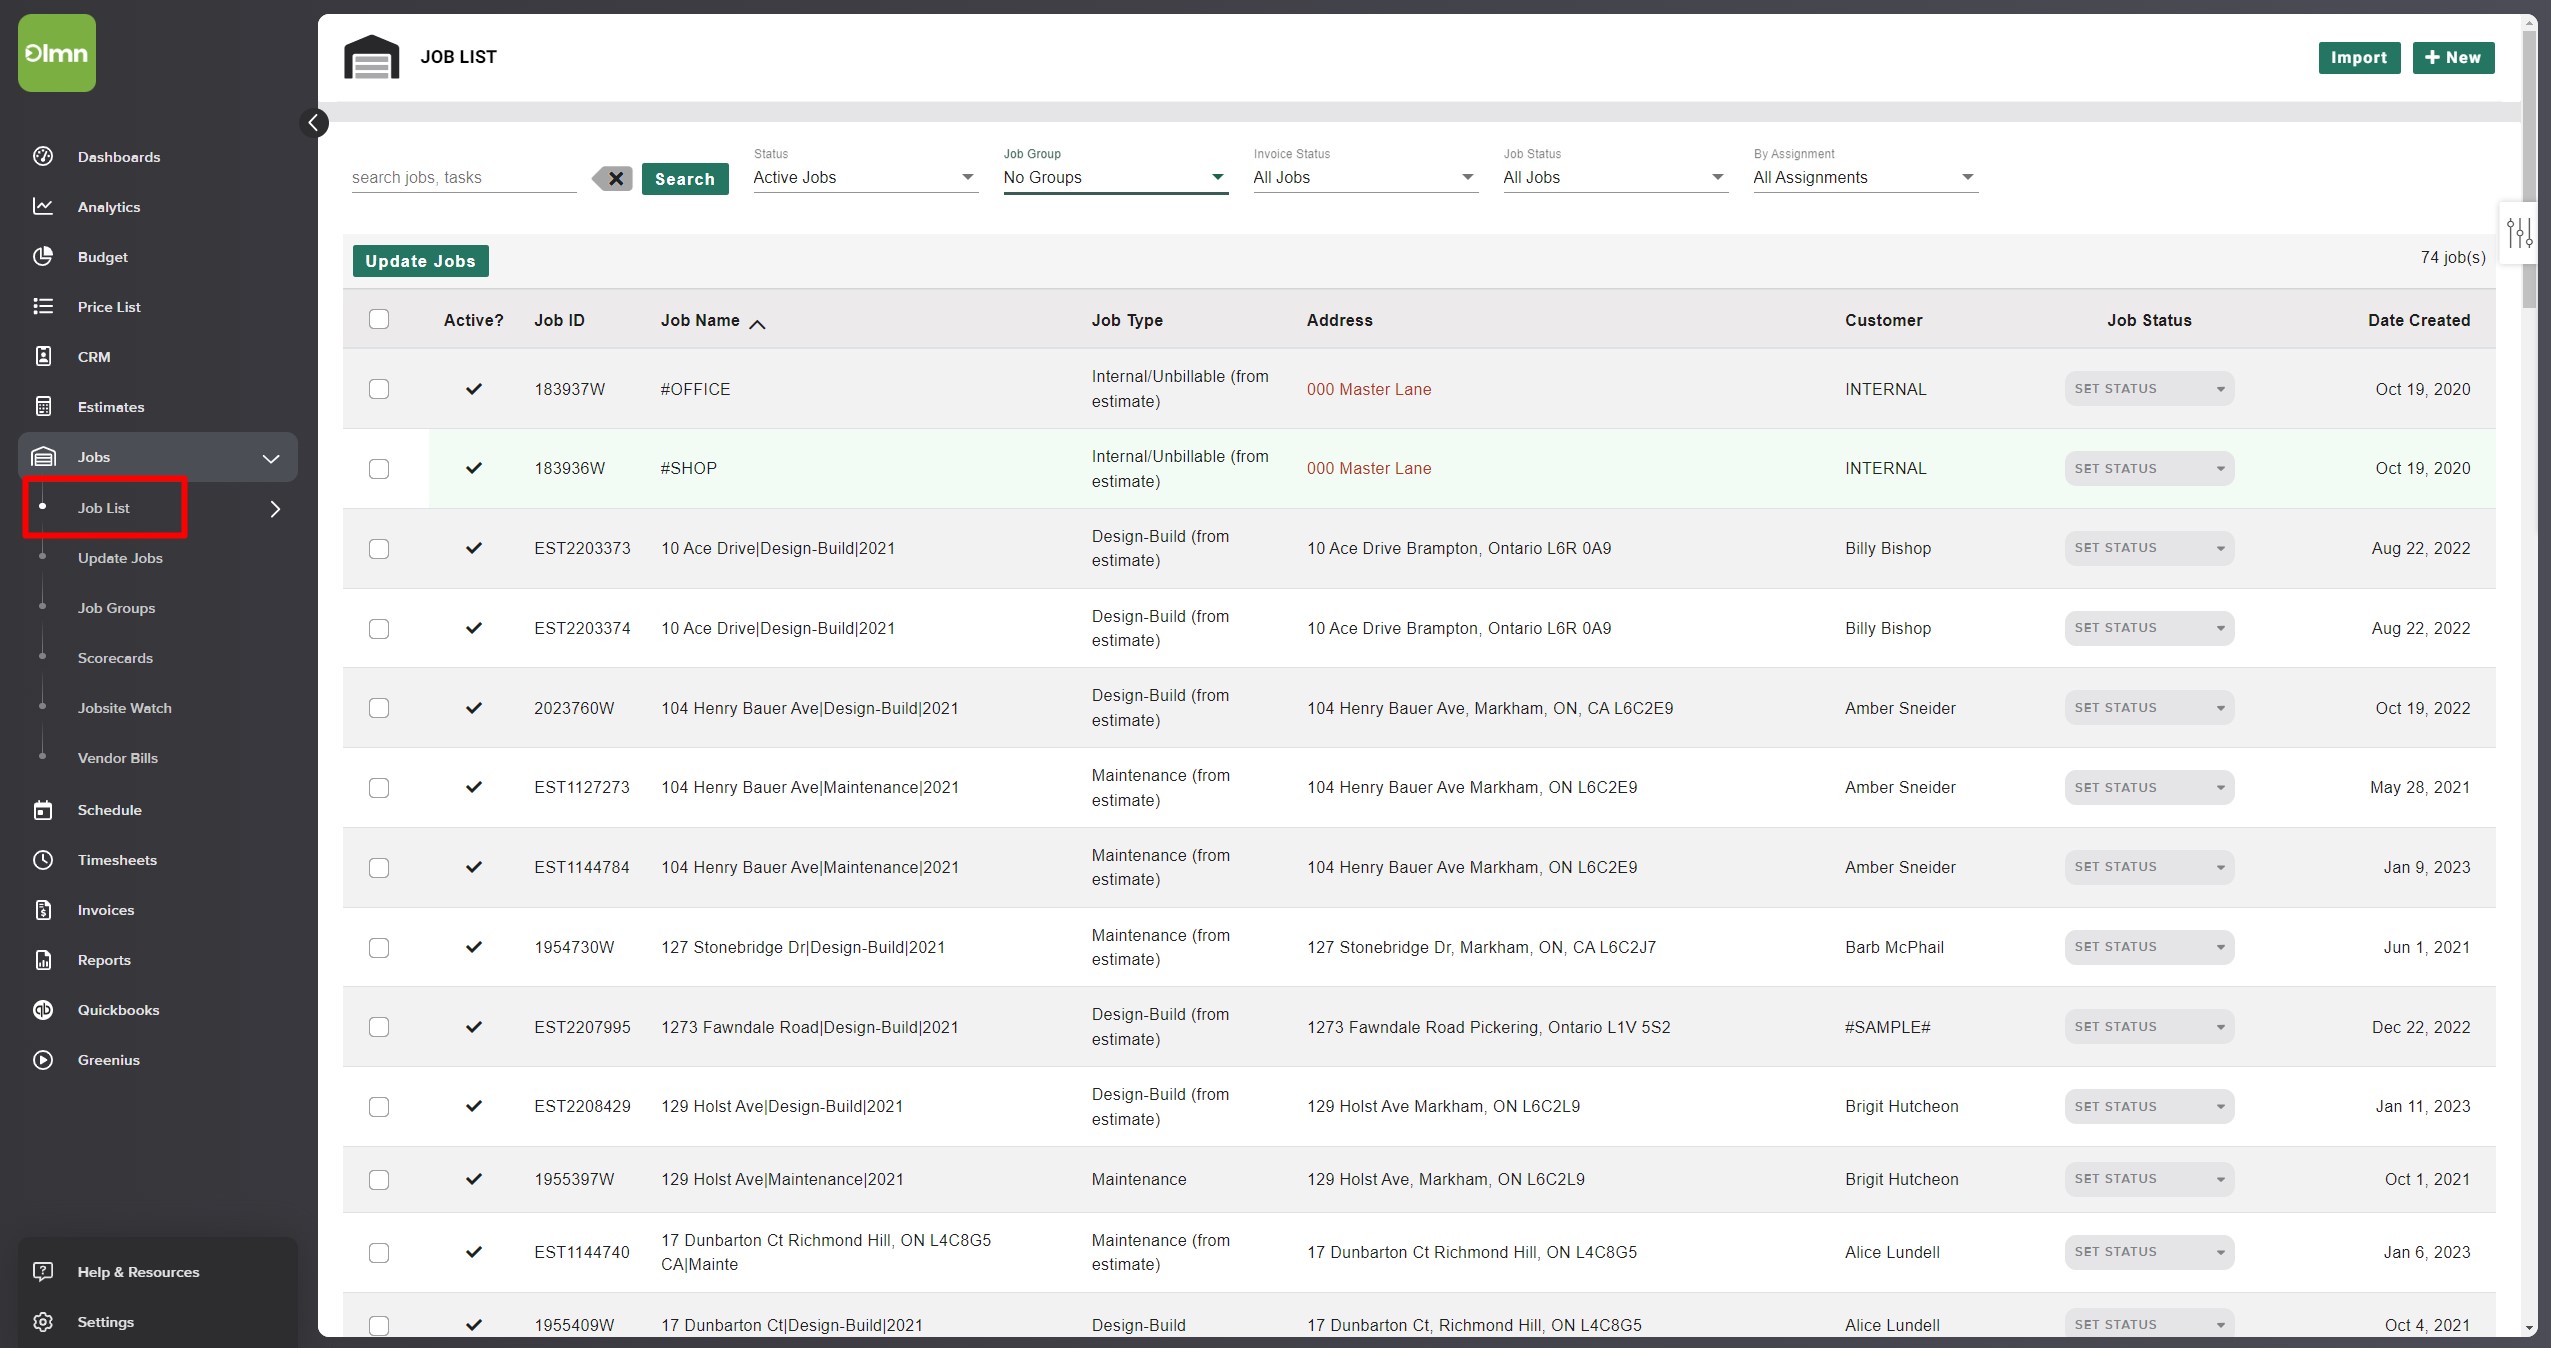
Task: Open the Job Group dropdown
Action: point(1115,177)
